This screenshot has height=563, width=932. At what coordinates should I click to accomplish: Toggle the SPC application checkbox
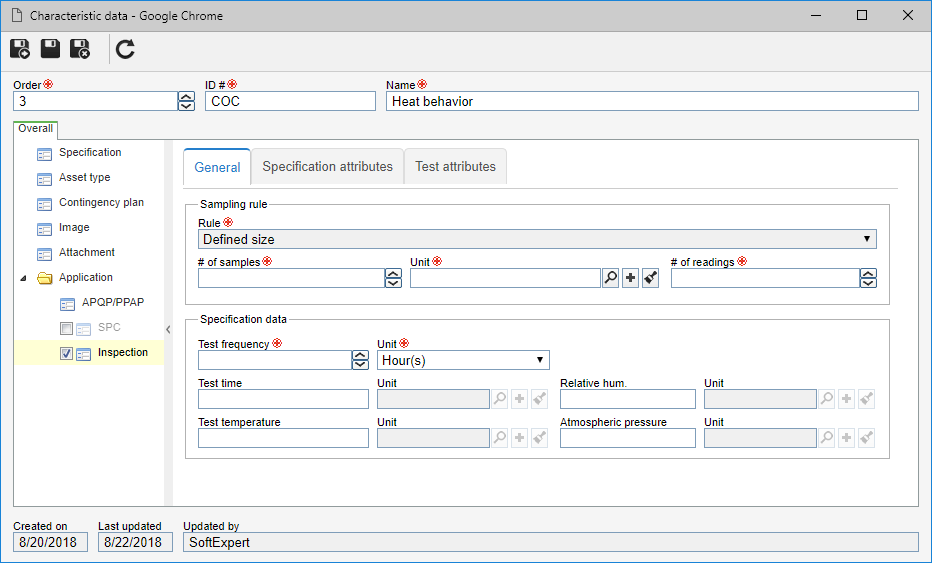[x=67, y=328]
